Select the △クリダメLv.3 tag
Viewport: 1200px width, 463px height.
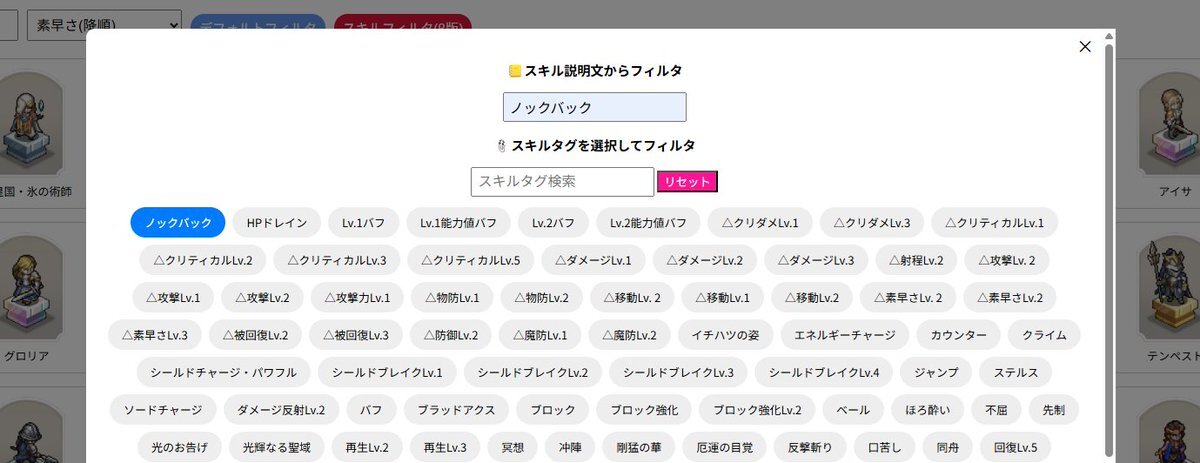871,222
